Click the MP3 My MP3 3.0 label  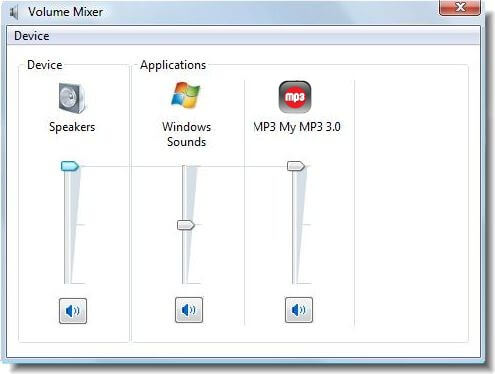tap(297, 127)
